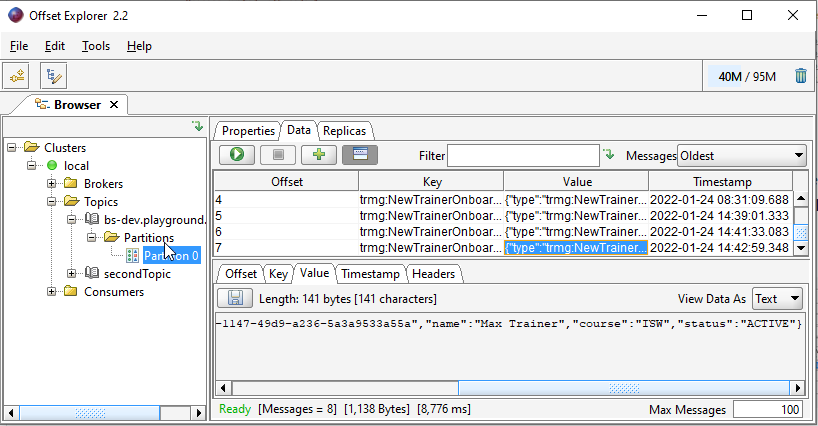Expand the secondTopic node
Screen dimensions: 818x426
pos(71,273)
